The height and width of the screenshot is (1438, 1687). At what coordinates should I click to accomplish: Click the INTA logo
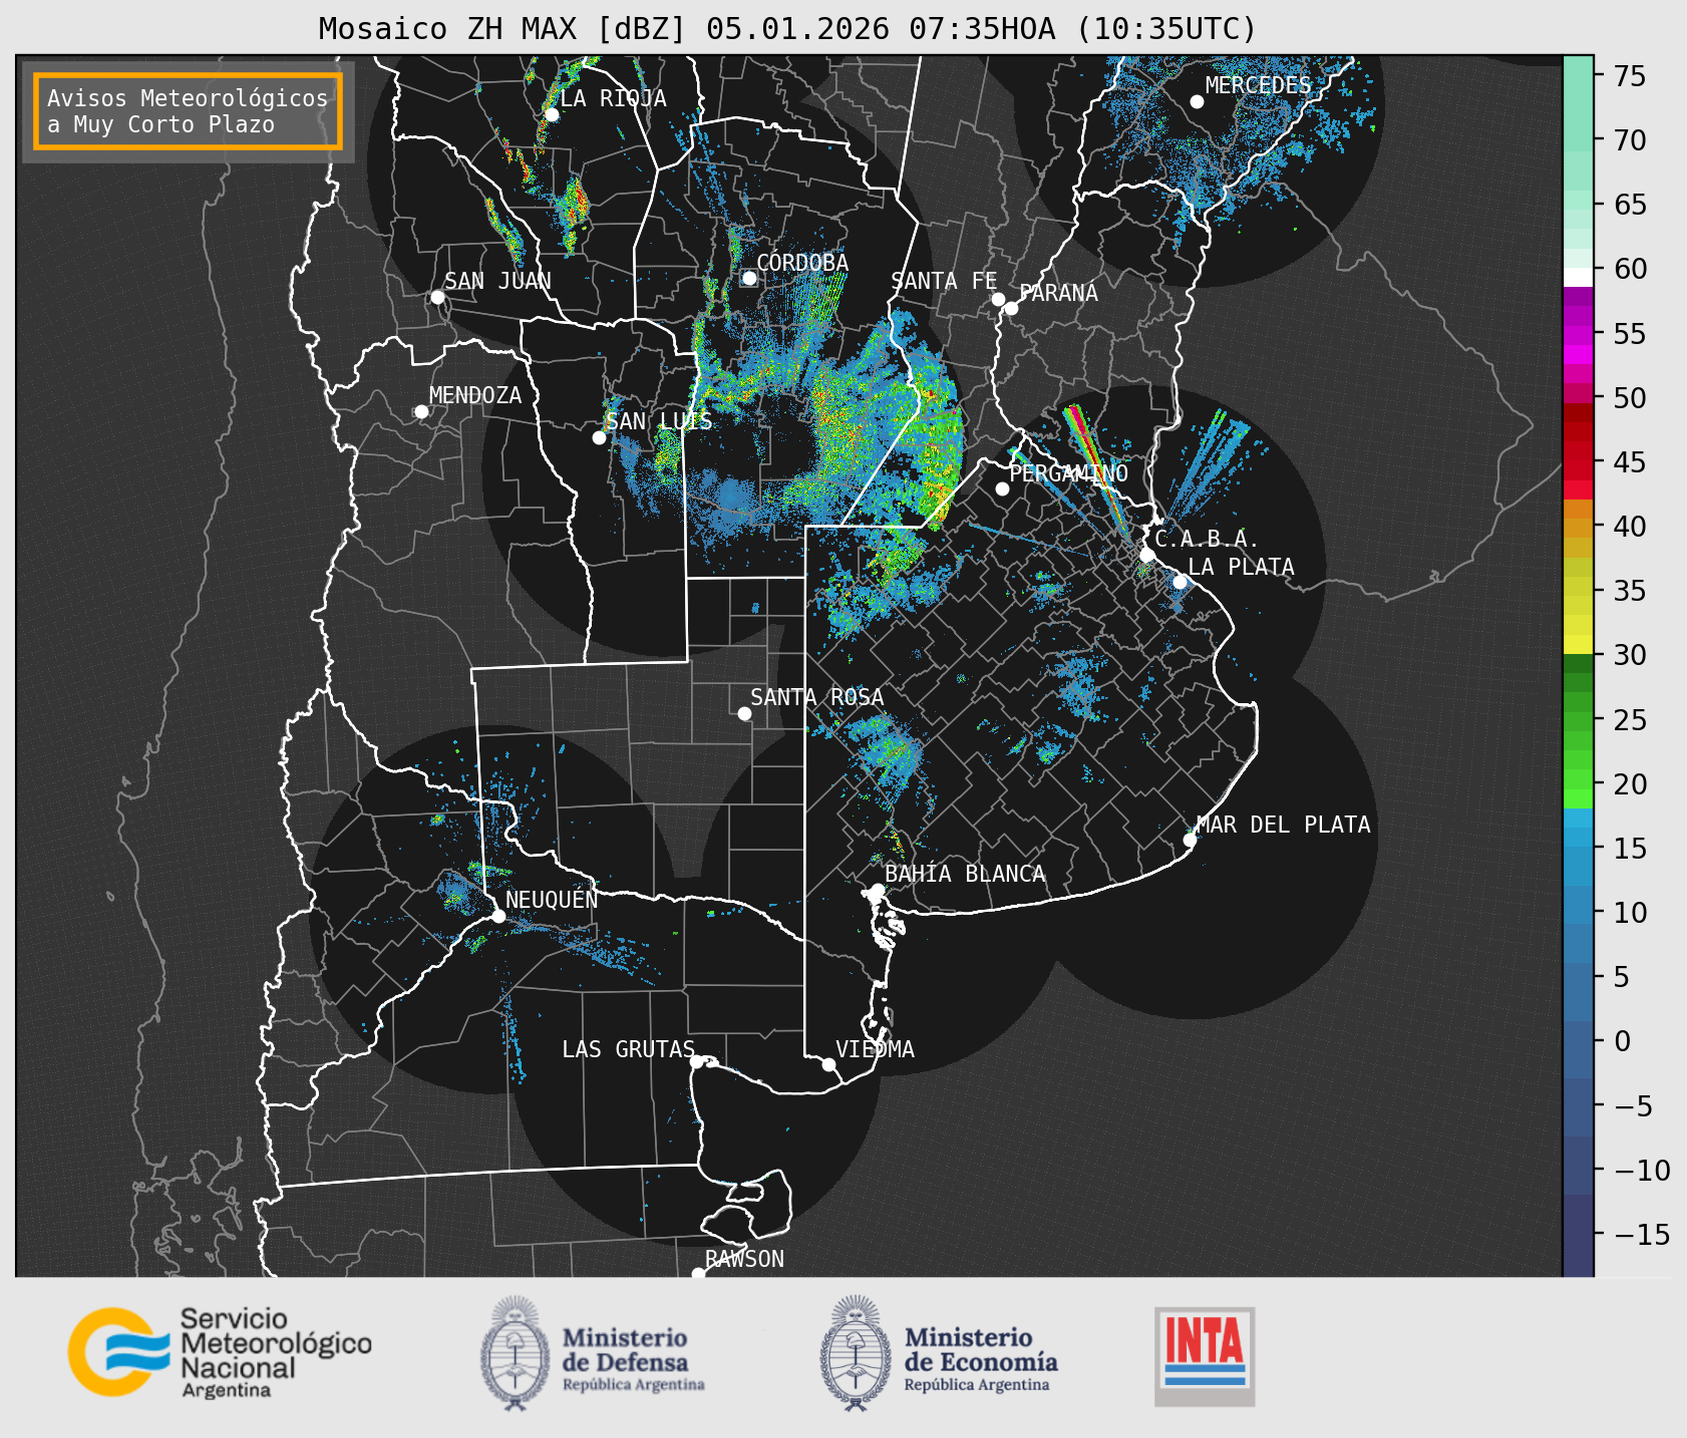1204,1355
